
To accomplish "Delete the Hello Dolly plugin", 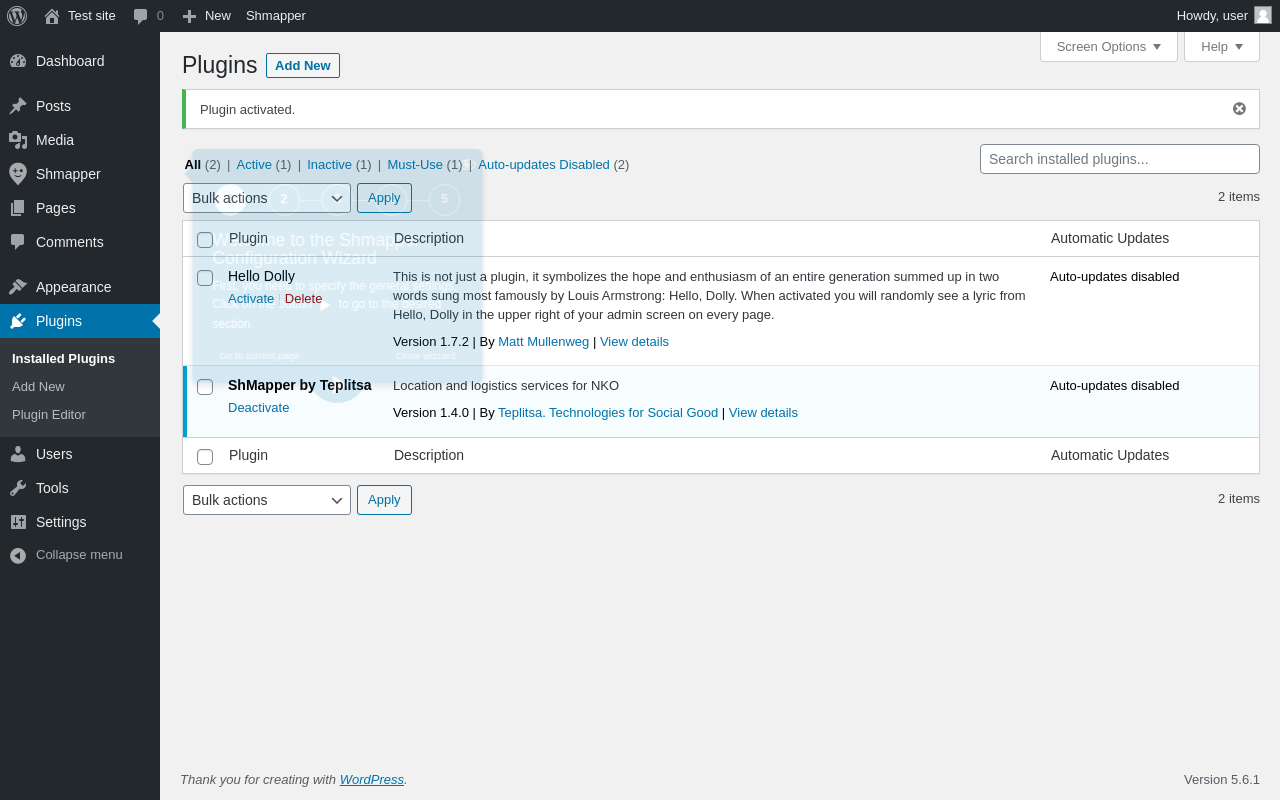I will pos(304,298).
